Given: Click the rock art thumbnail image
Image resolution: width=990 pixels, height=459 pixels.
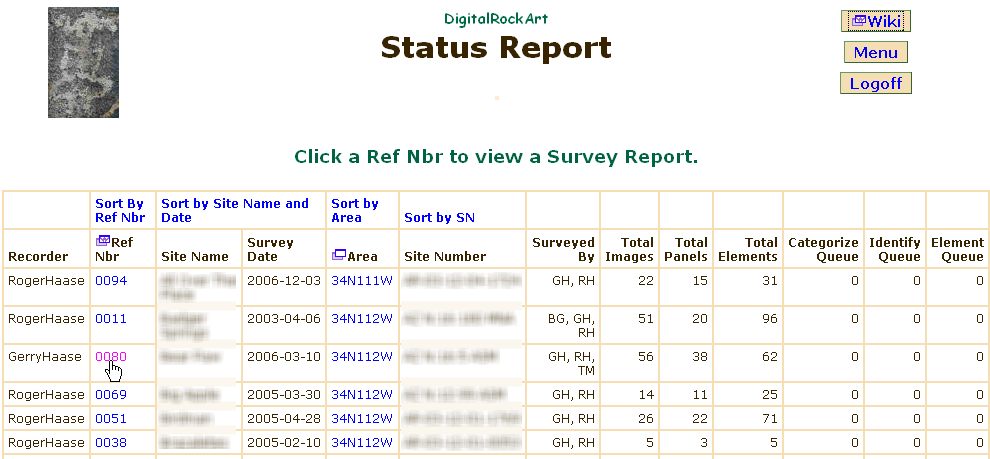Looking at the screenshot, I should [x=83, y=62].
